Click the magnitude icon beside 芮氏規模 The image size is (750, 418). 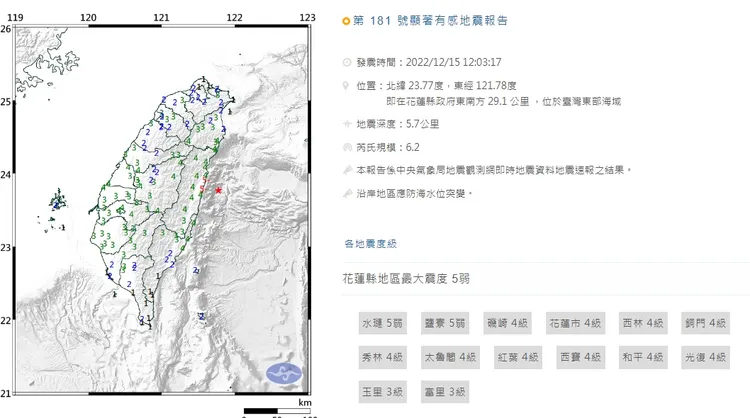[x=347, y=147]
